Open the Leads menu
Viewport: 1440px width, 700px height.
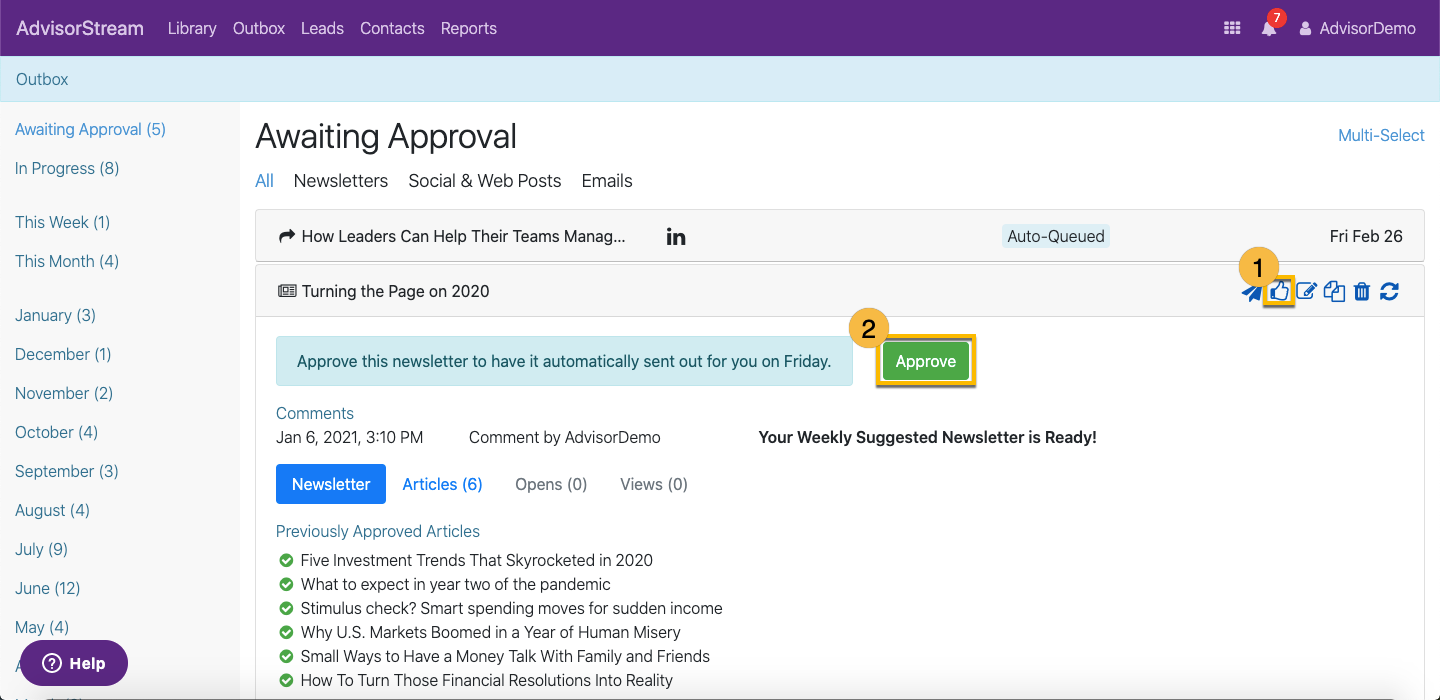tap(322, 28)
